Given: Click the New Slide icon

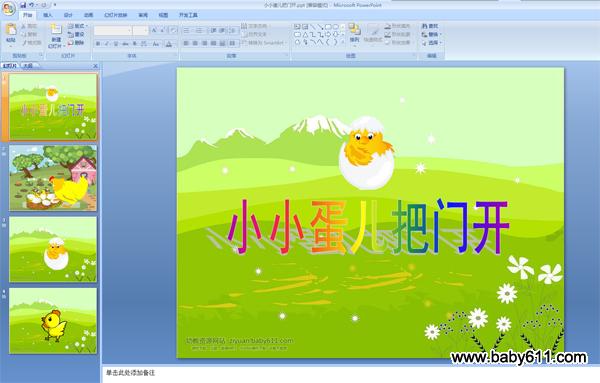Looking at the screenshot, I should [56, 30].
